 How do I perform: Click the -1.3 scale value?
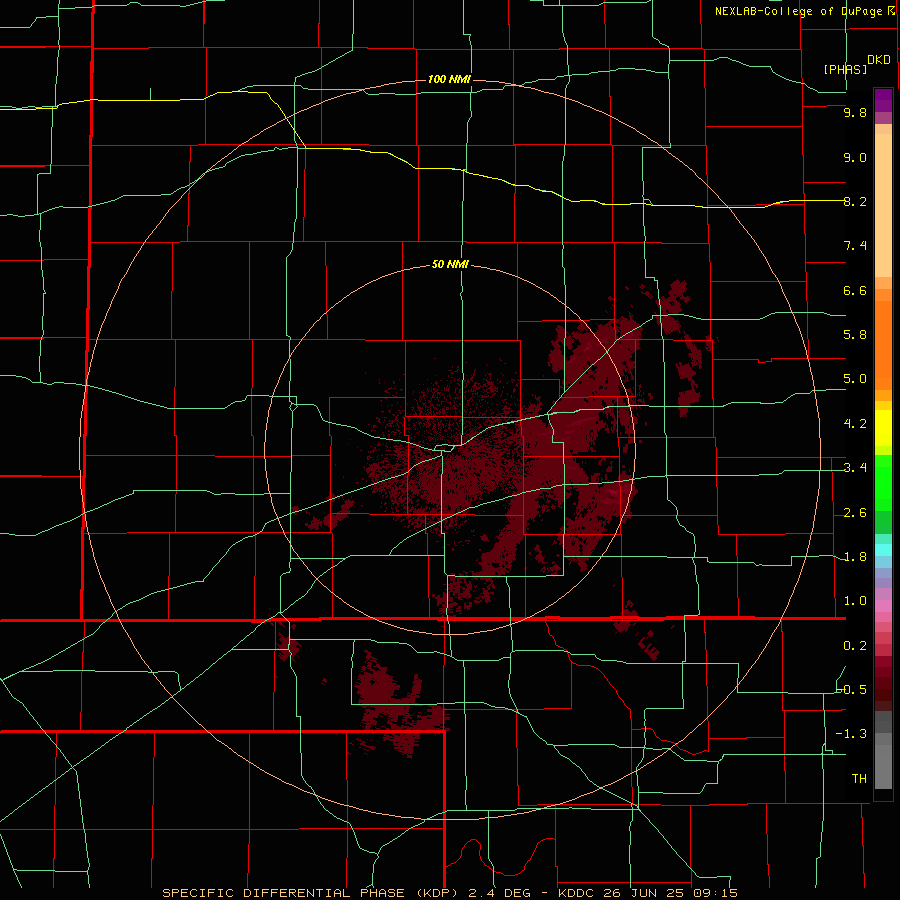pyautogui.click(x=852, y=734)
